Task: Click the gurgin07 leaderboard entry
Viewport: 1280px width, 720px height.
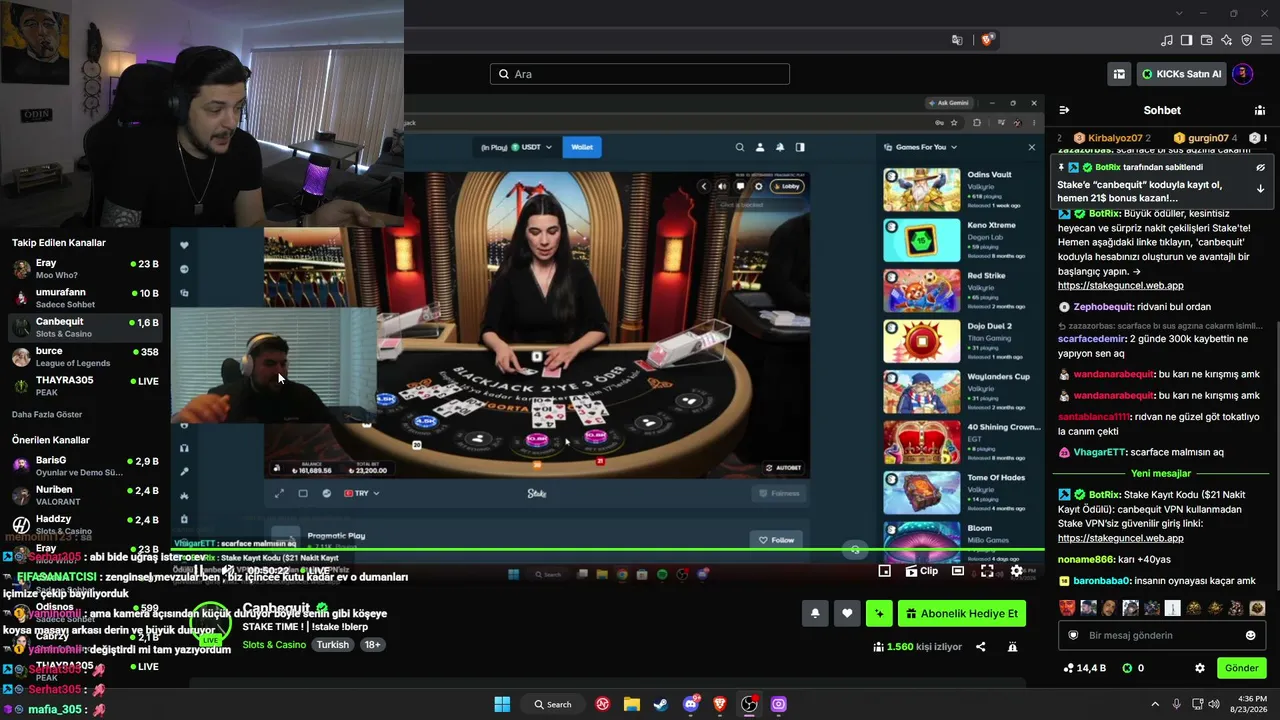Action: pos(1207,138)
